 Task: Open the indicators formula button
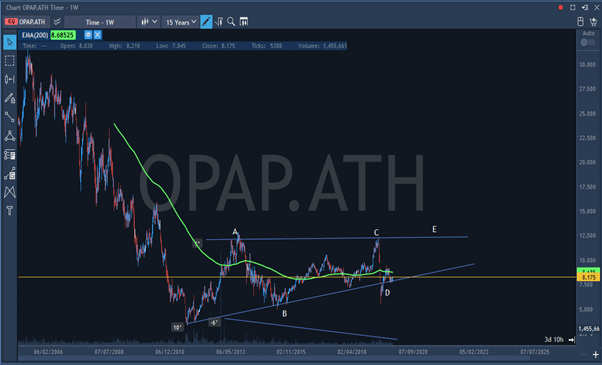[219, 22]
